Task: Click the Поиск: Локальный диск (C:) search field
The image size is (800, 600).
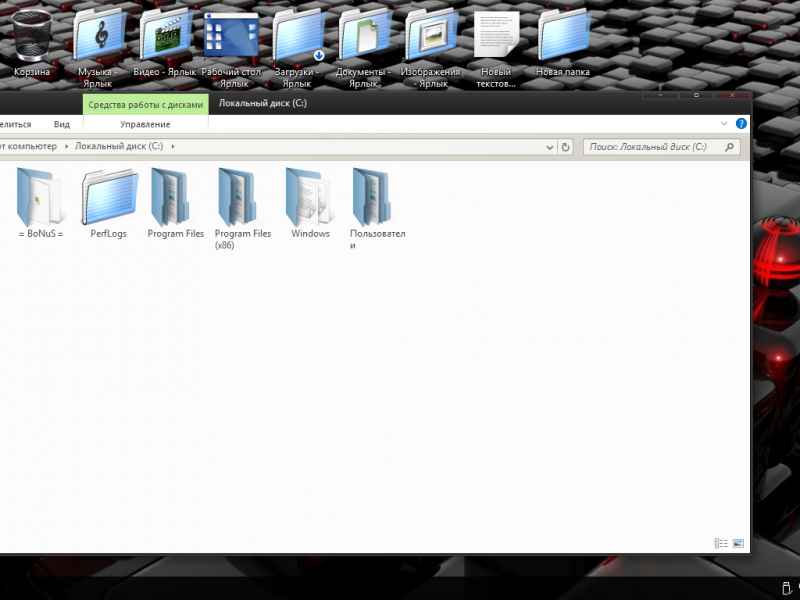Action: (x=661, y=147)
